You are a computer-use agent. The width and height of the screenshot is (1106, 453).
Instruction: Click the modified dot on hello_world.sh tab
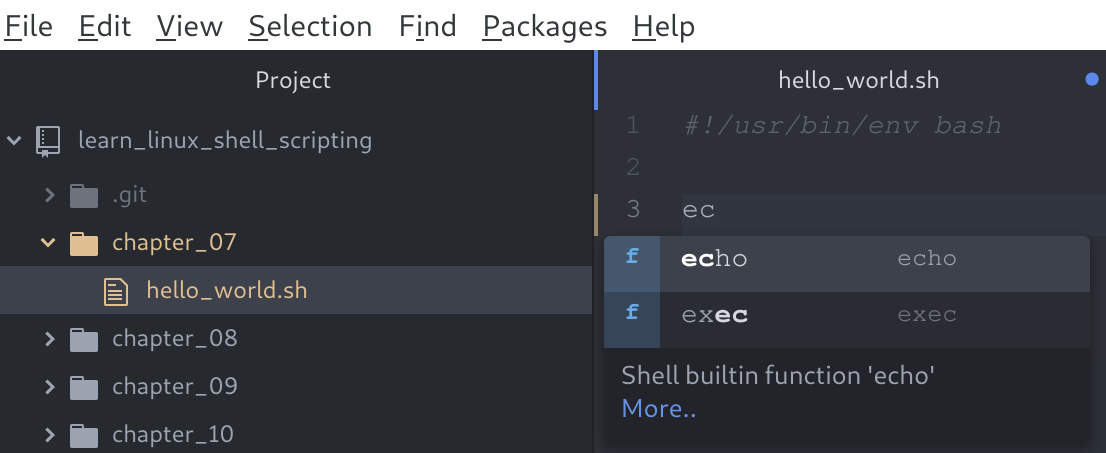click(x=1091, y=80)
